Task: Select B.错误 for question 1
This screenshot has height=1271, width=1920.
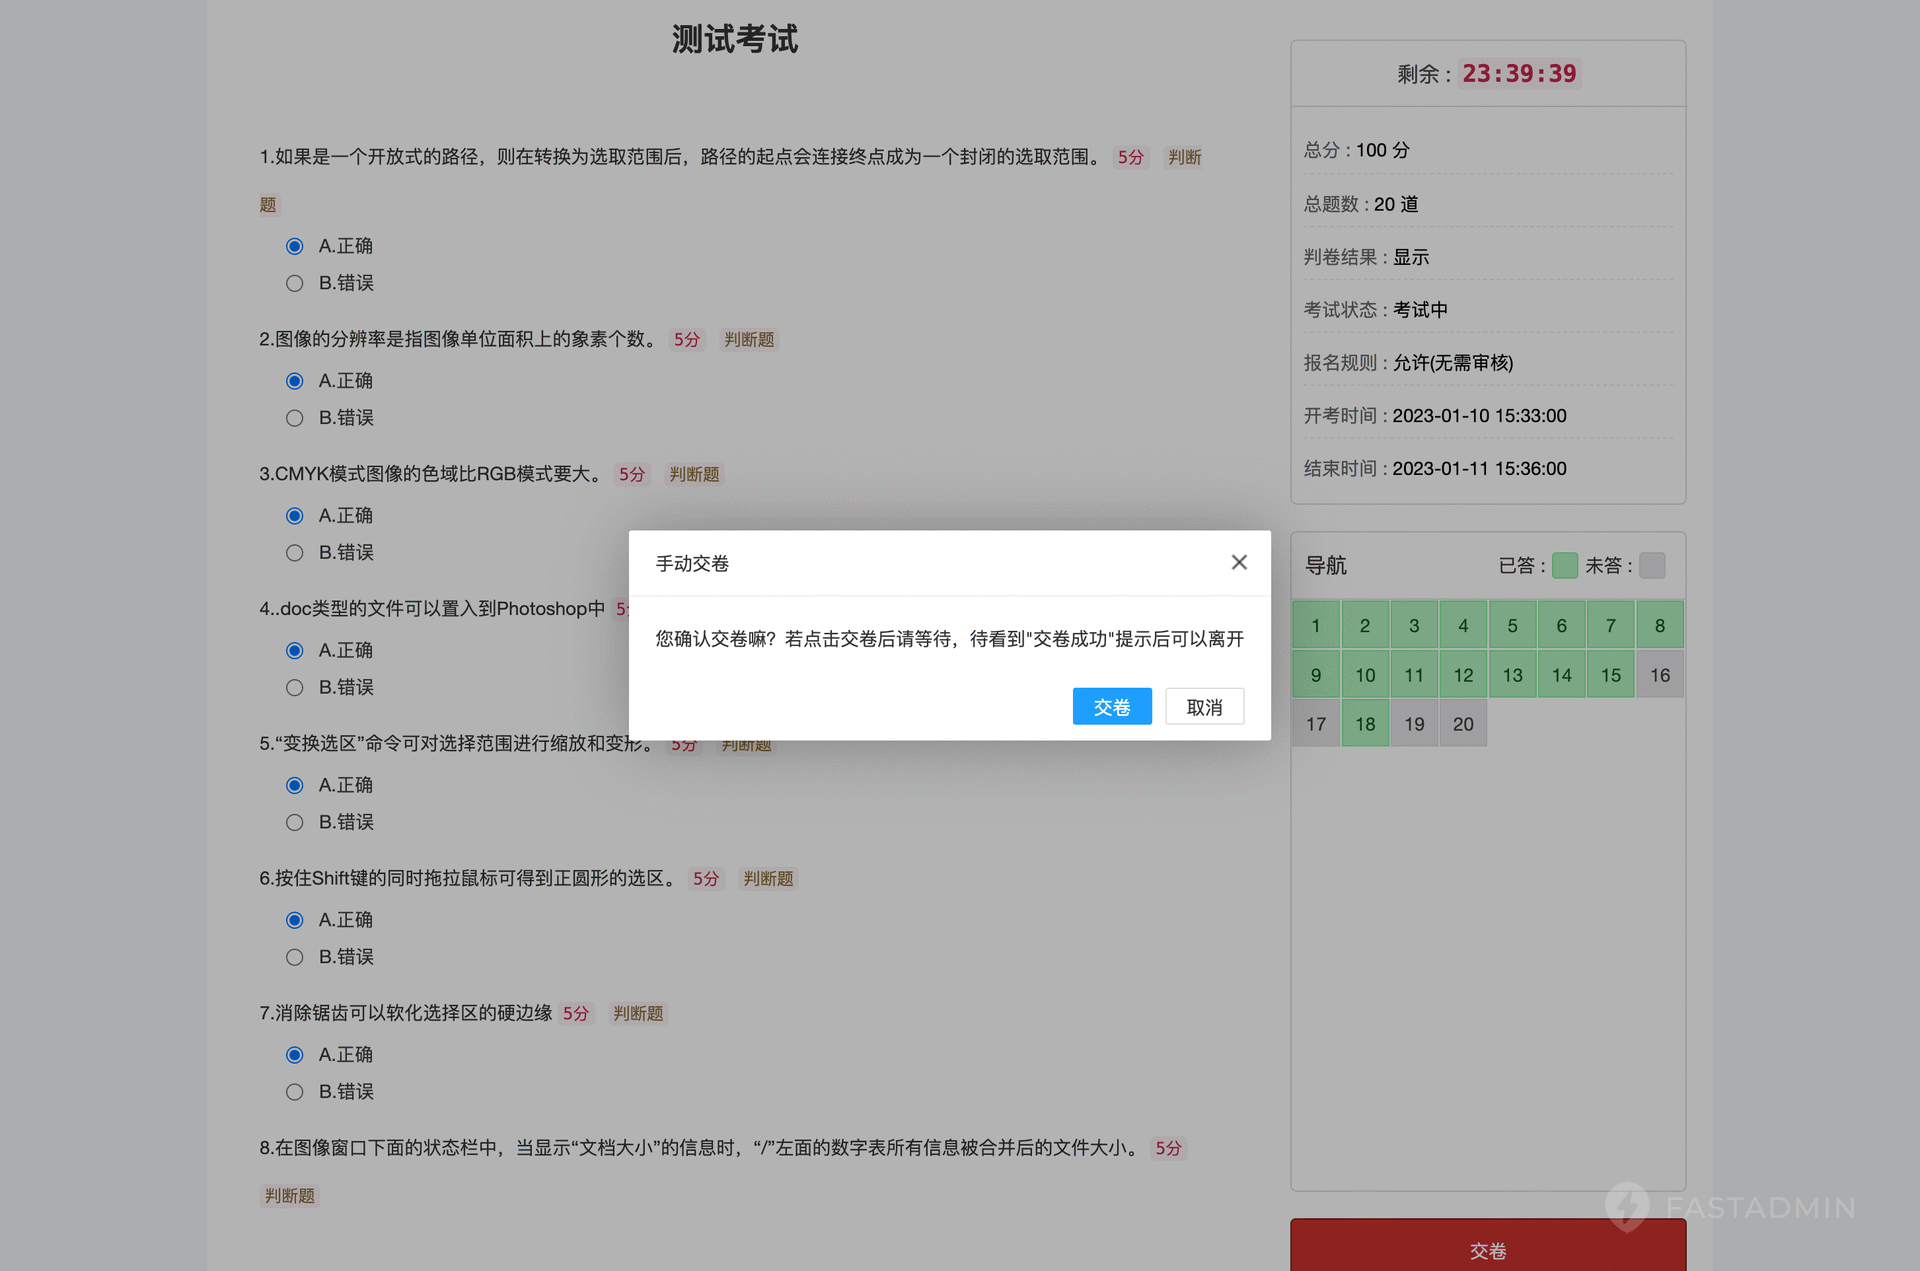Action: click(294, 283)
